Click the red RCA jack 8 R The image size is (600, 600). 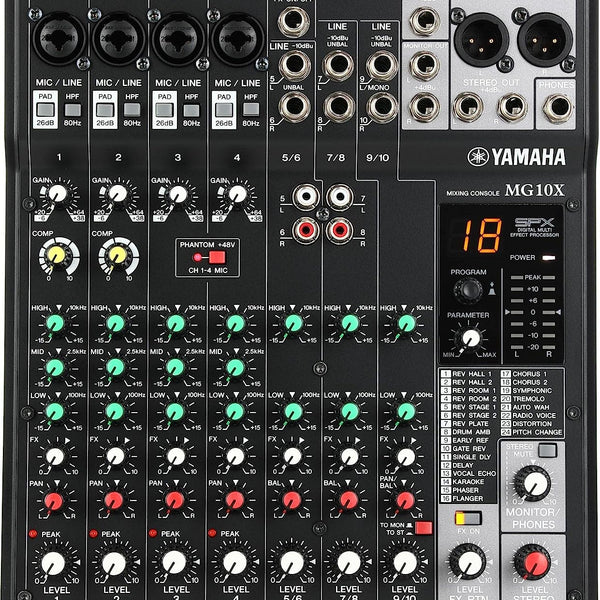coord(340,230)
